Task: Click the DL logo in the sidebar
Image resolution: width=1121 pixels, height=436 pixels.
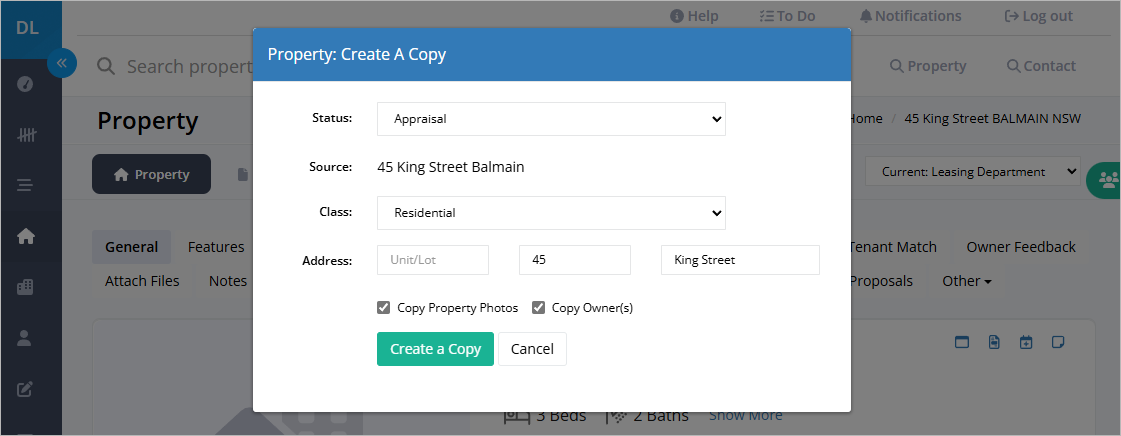Action: [27, 29]
